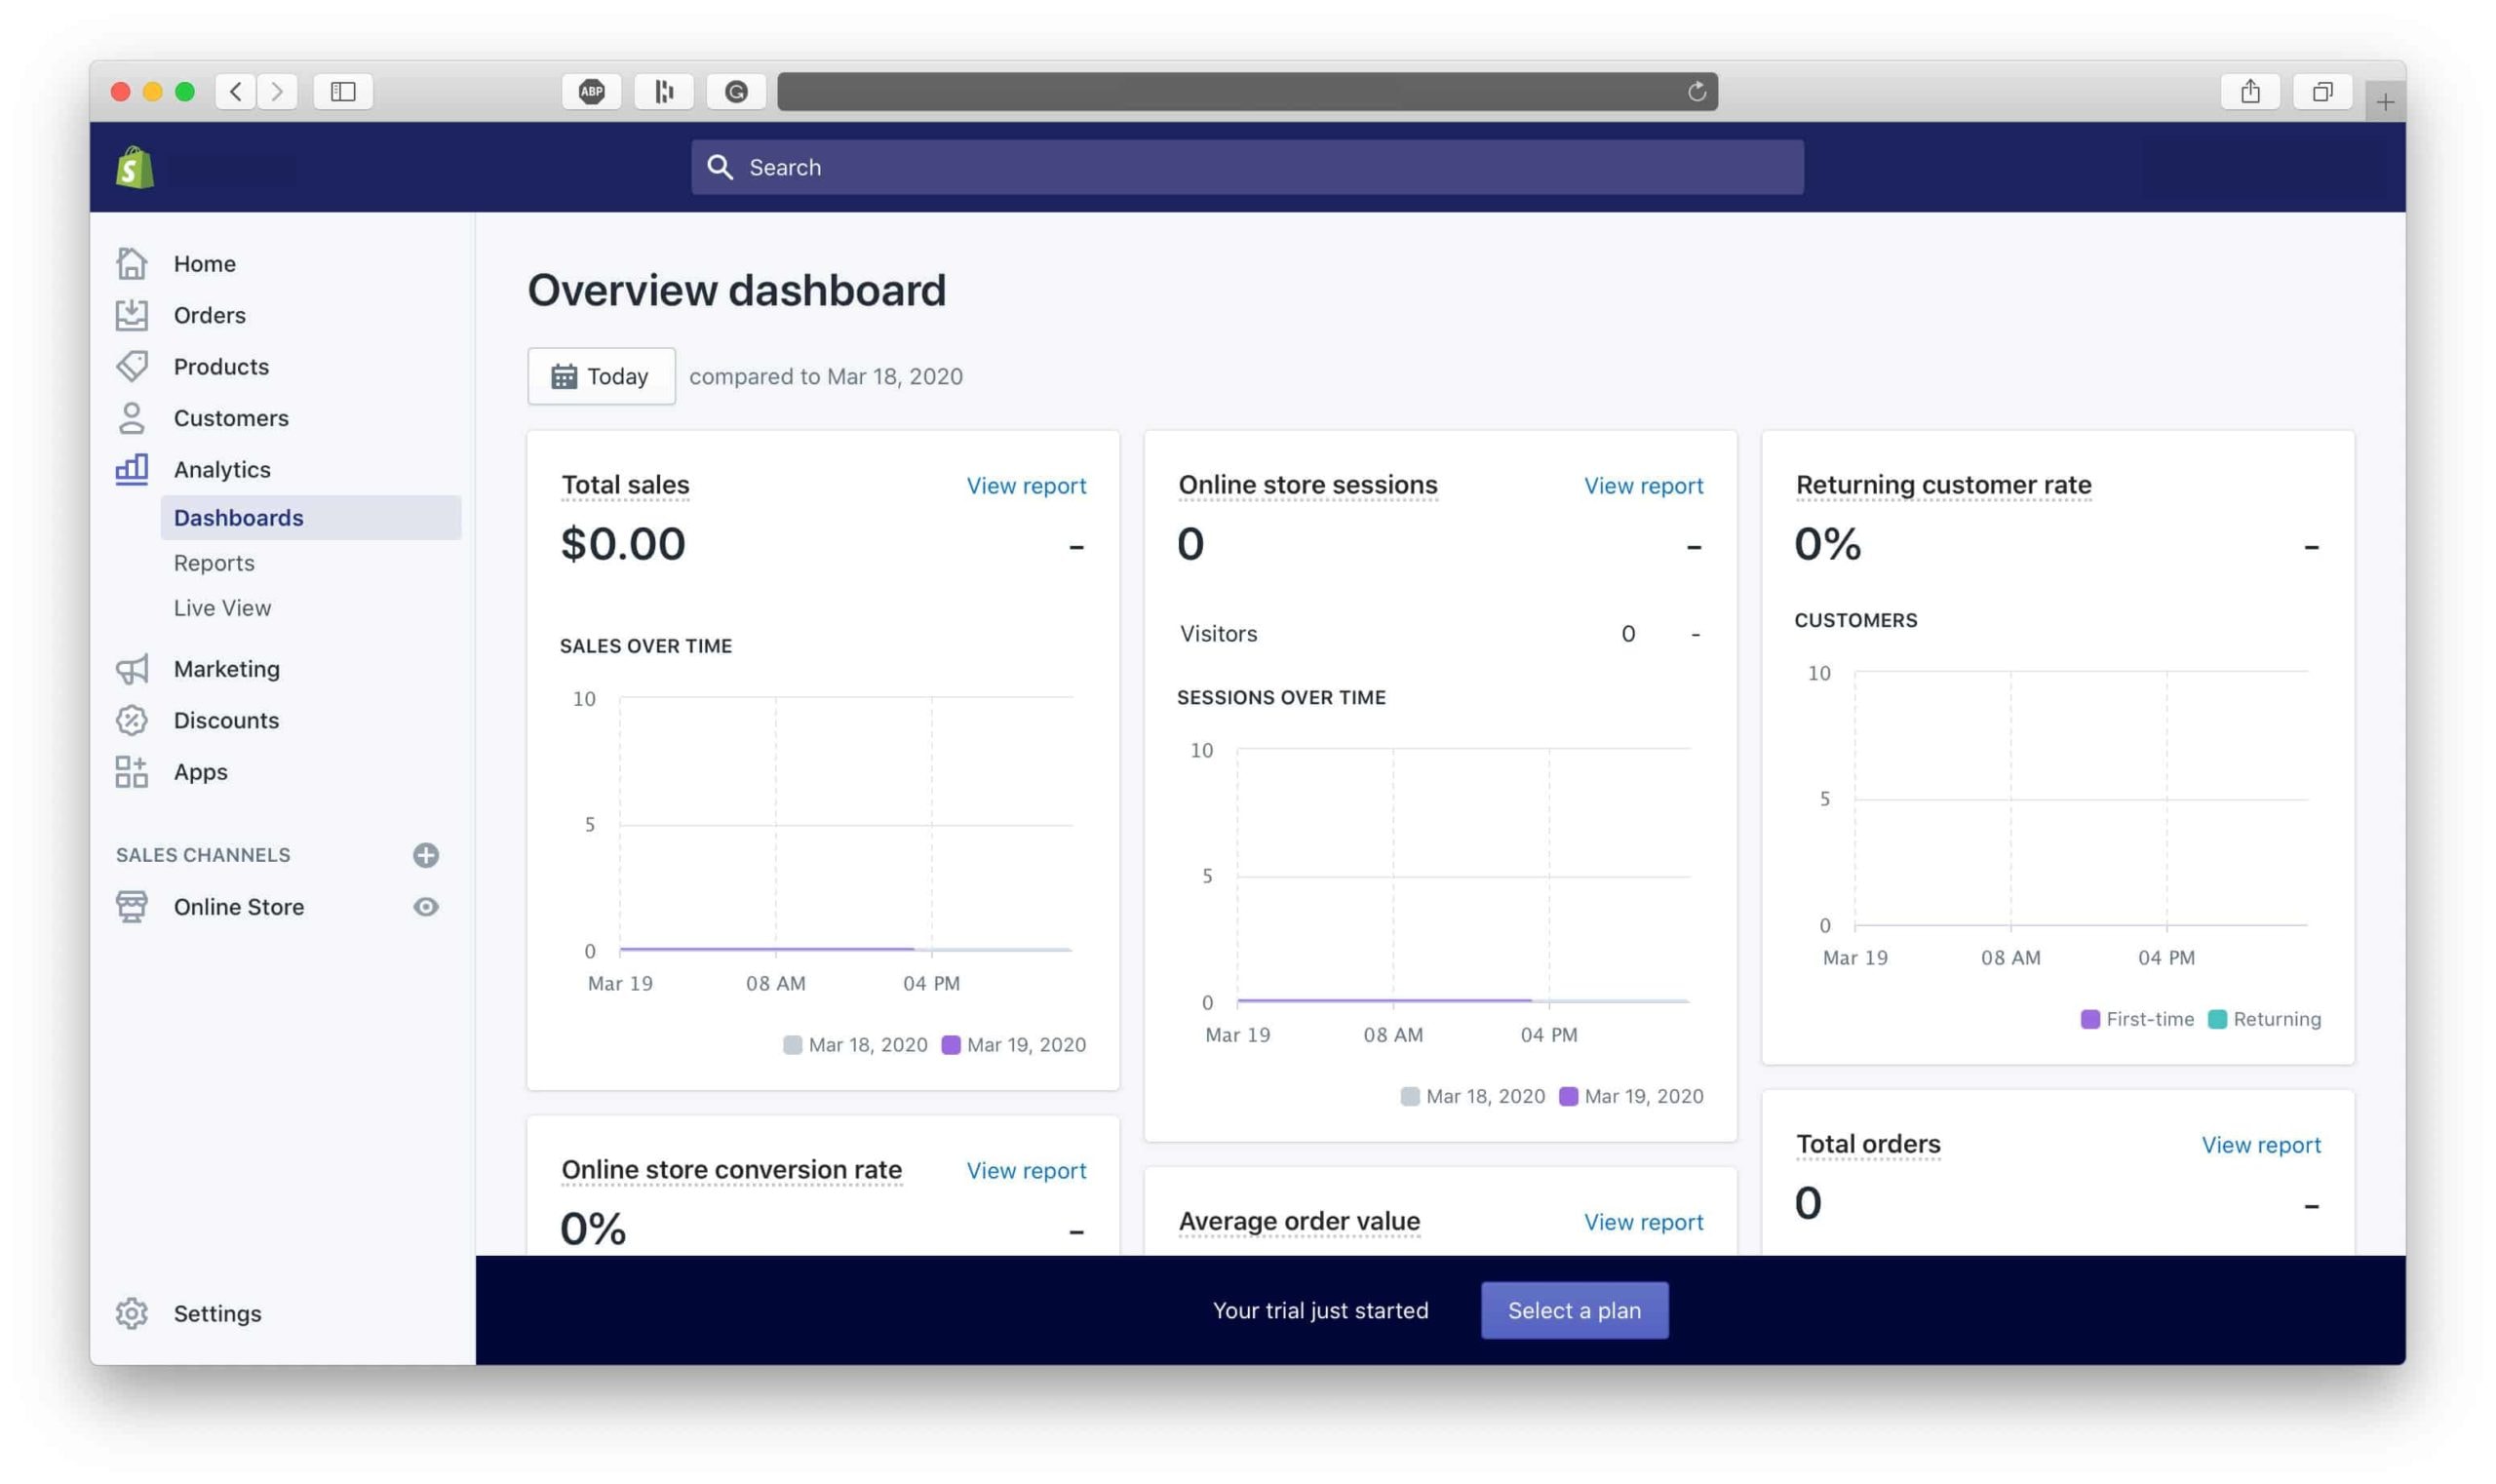This screenshot has width=2496, height=1484.
Task: Click the Online store sessions title
Action: (x=1307, y=485)
